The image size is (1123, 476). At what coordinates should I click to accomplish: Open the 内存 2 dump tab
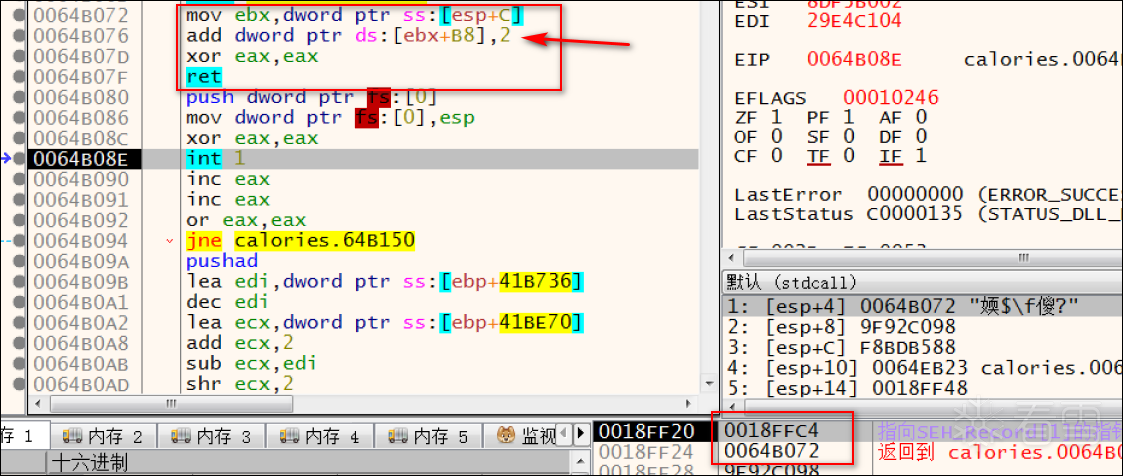103,436
